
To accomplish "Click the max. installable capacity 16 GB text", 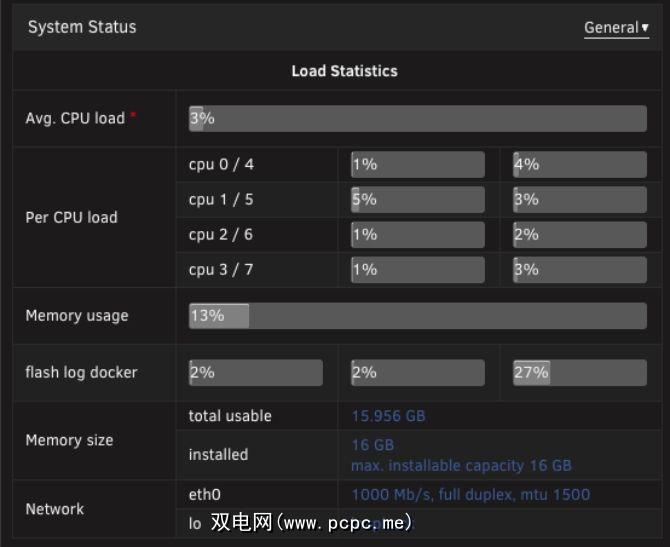I will pos(461,465).
